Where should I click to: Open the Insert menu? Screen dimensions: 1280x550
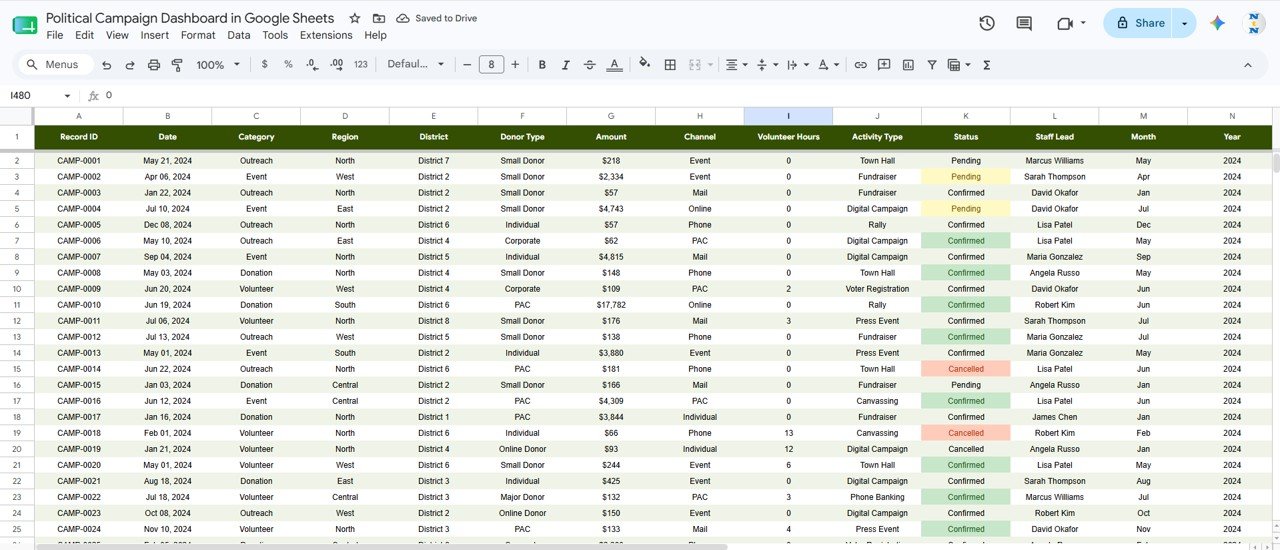tap(155, 35)
